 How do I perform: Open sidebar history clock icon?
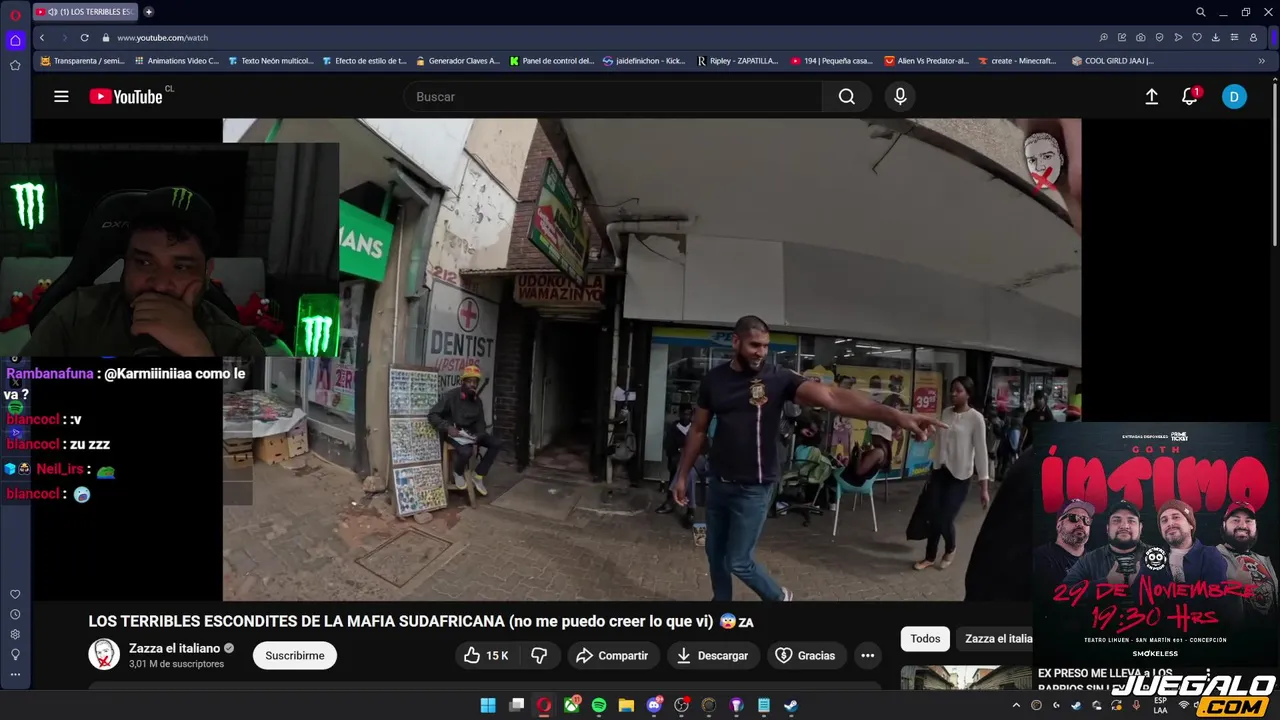point(15,614)
